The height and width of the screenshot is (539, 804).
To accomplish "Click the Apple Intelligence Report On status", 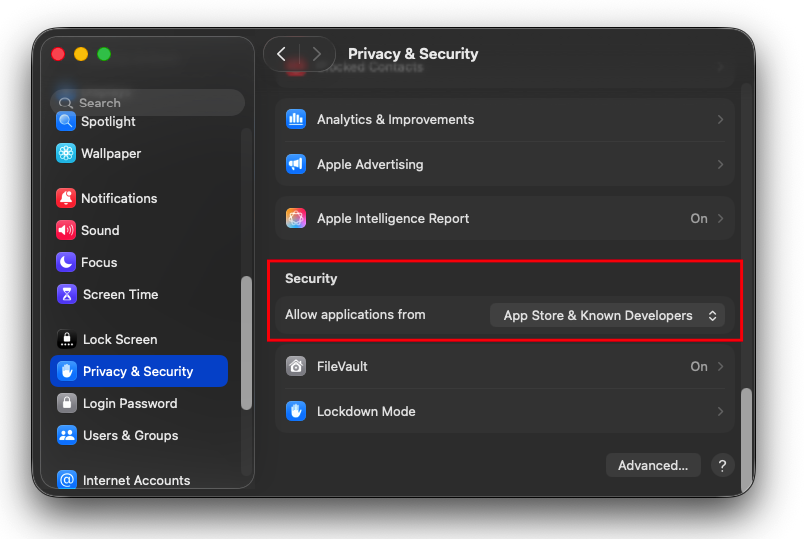I will coord(699,218).
